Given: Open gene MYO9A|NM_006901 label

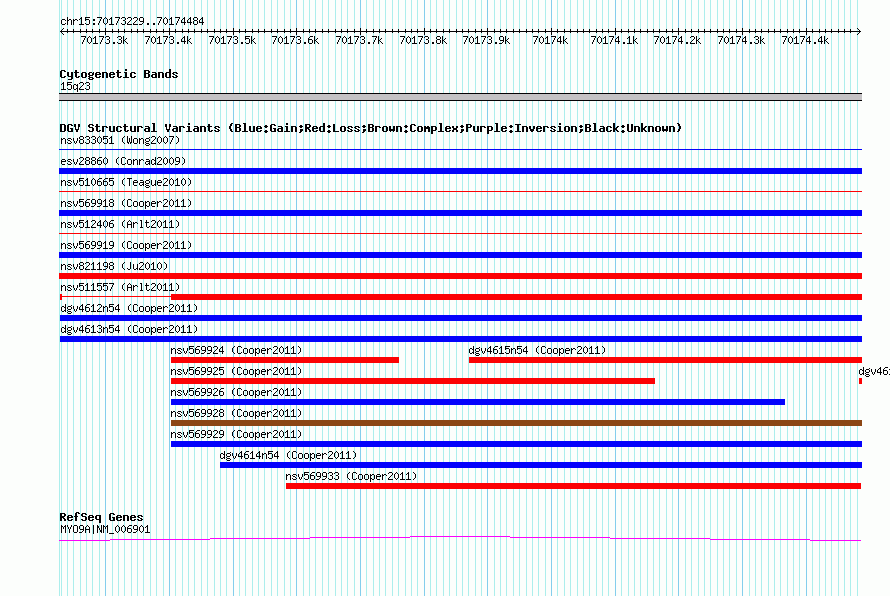Looking at the screenshot, I should 105,530.
